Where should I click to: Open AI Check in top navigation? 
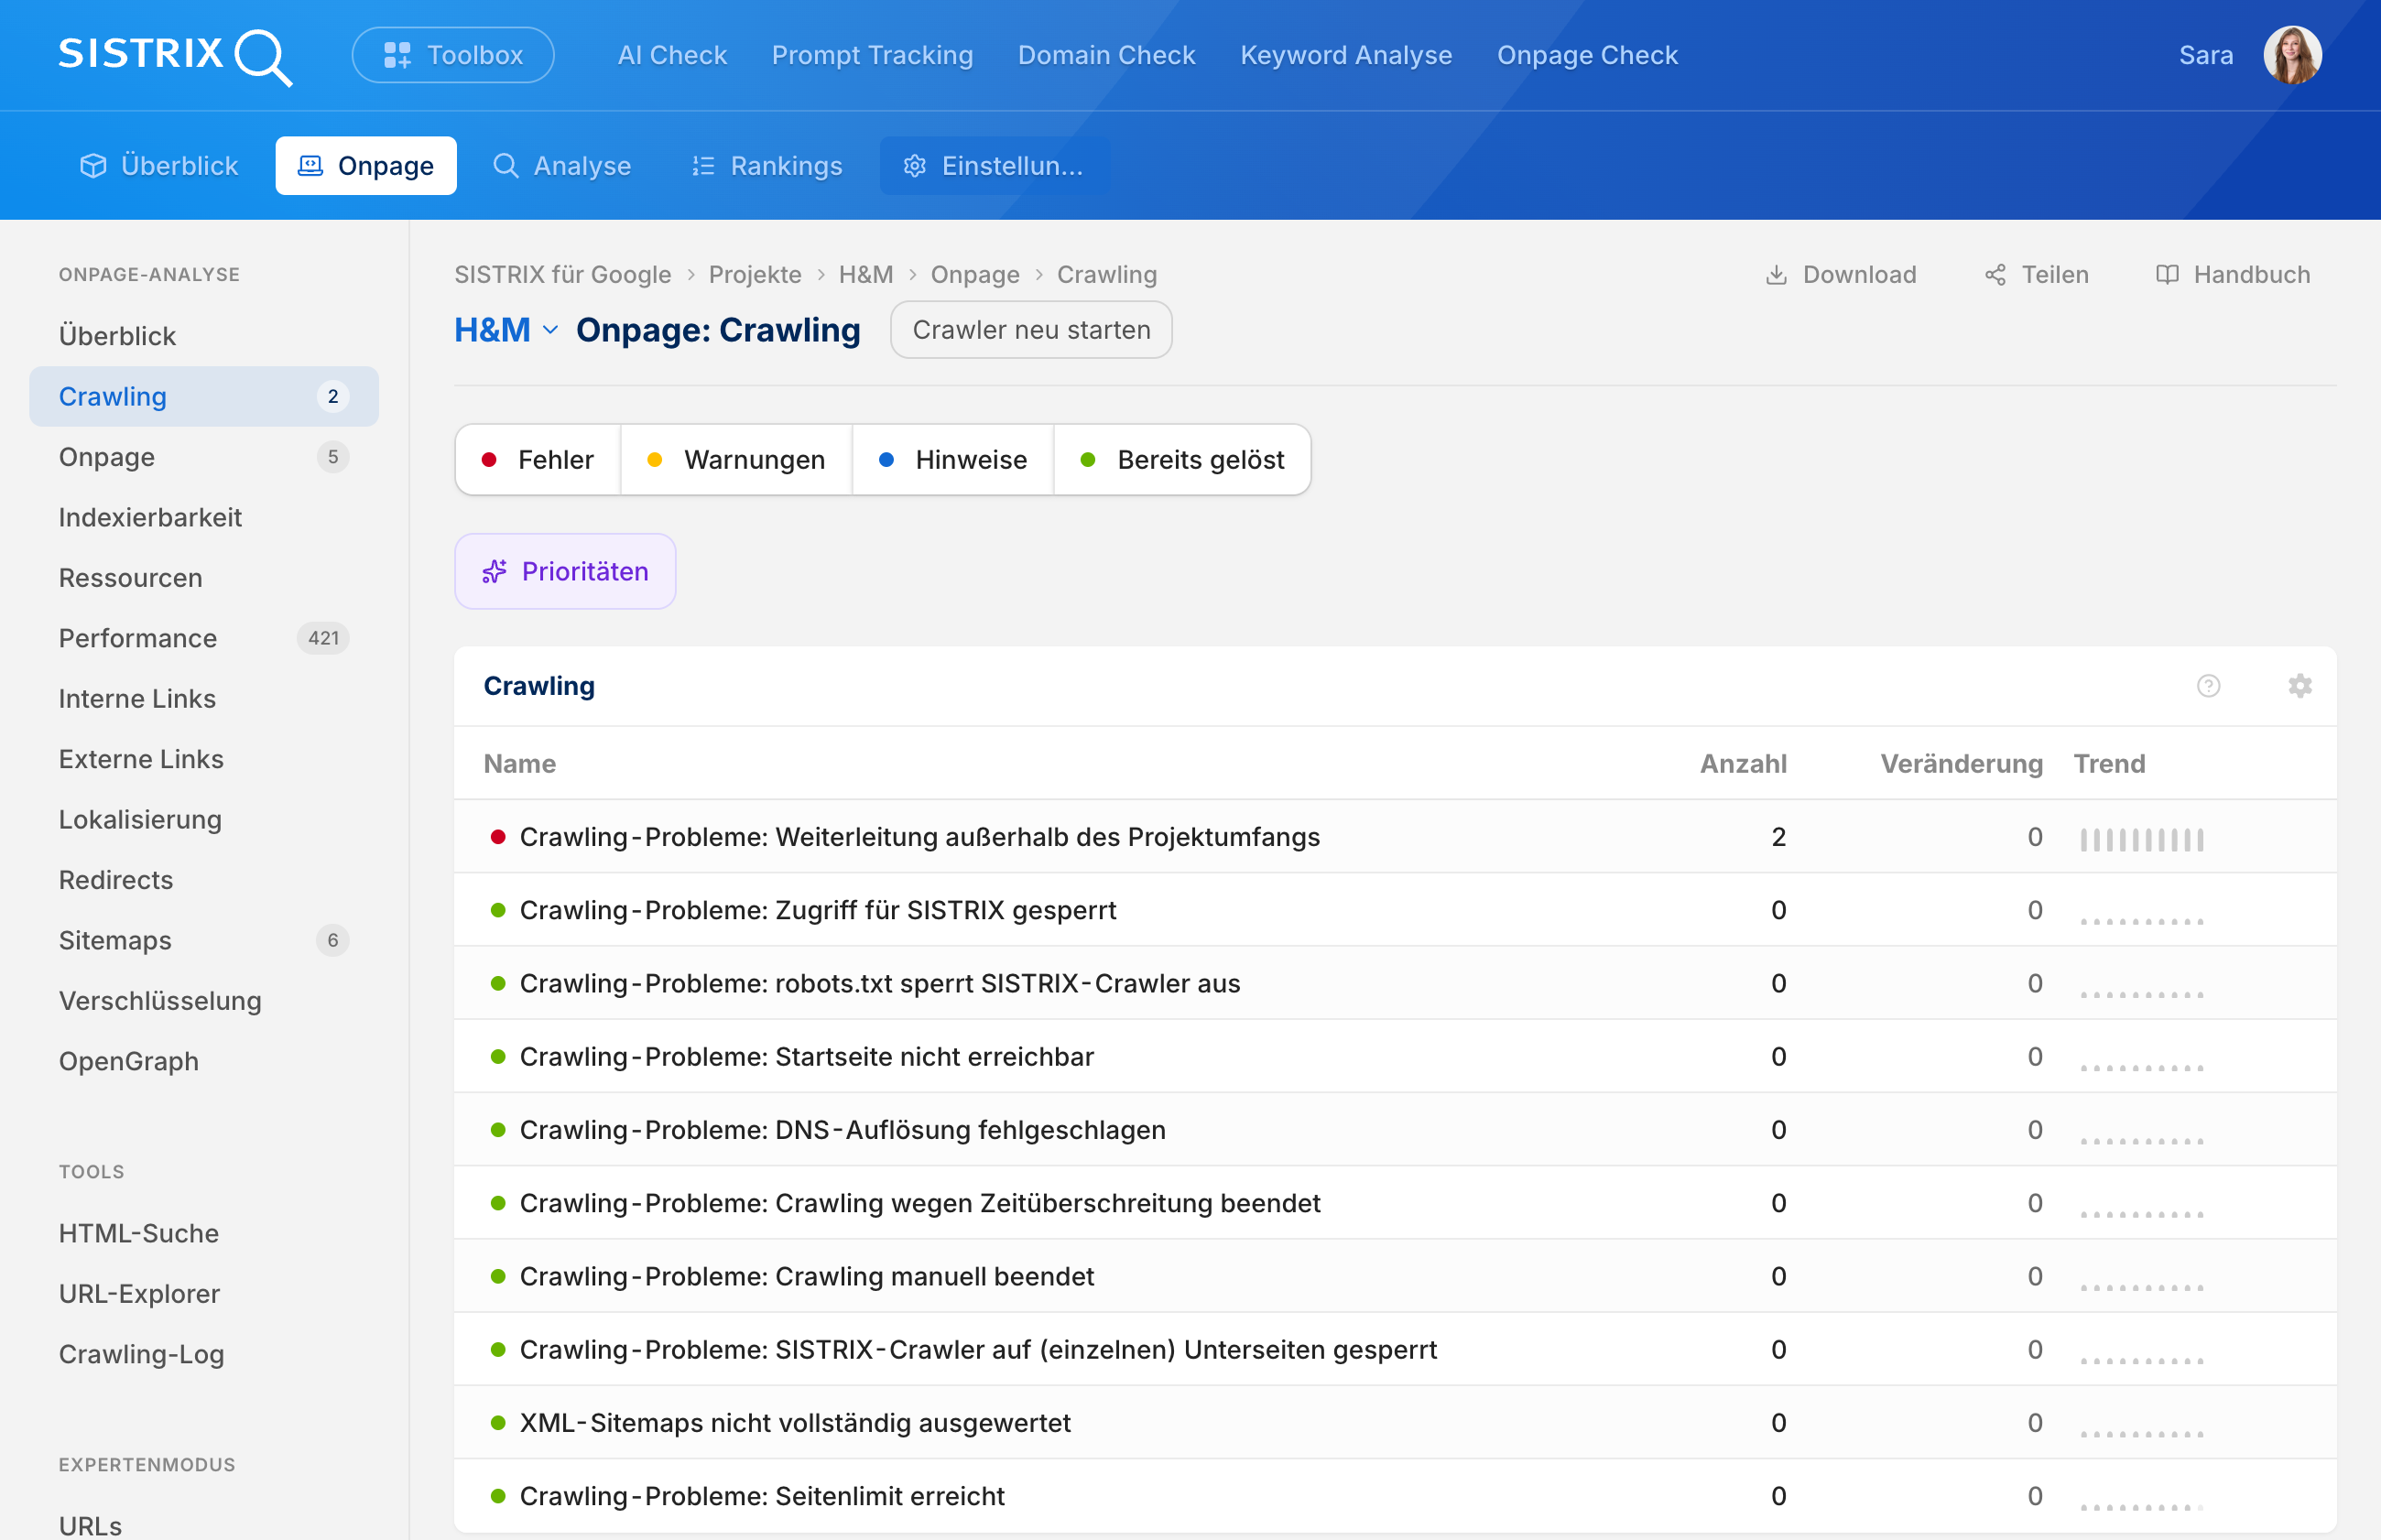tap(672, 55)
